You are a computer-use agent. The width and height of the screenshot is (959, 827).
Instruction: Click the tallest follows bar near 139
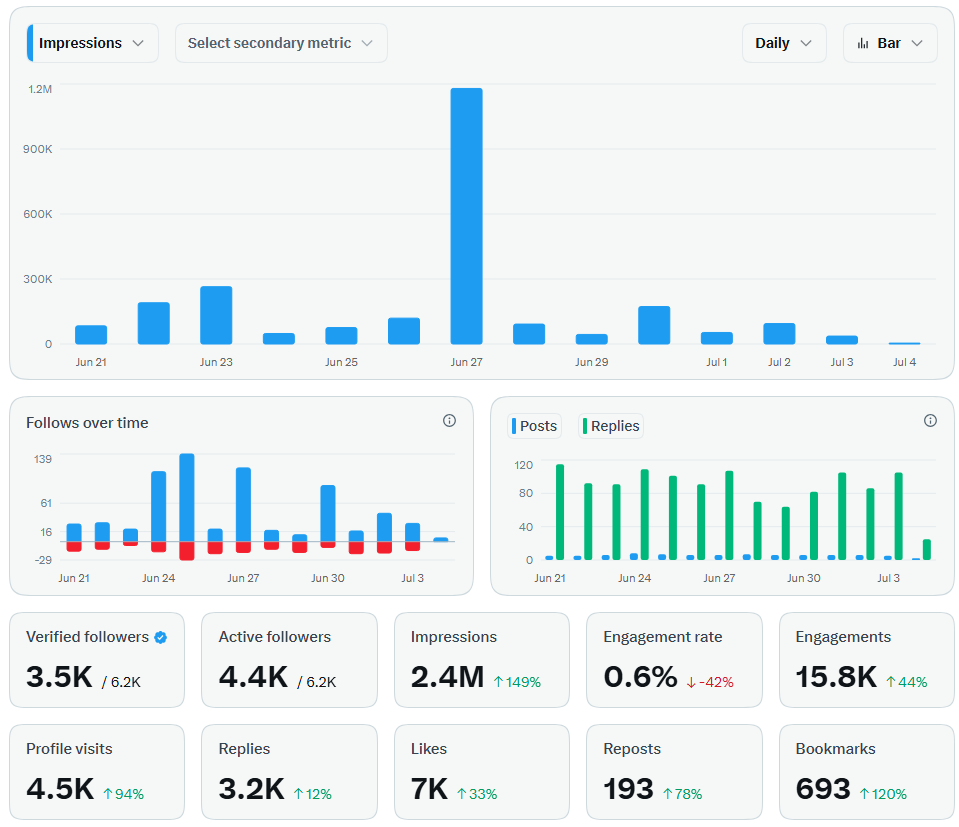tap(187, 497)
